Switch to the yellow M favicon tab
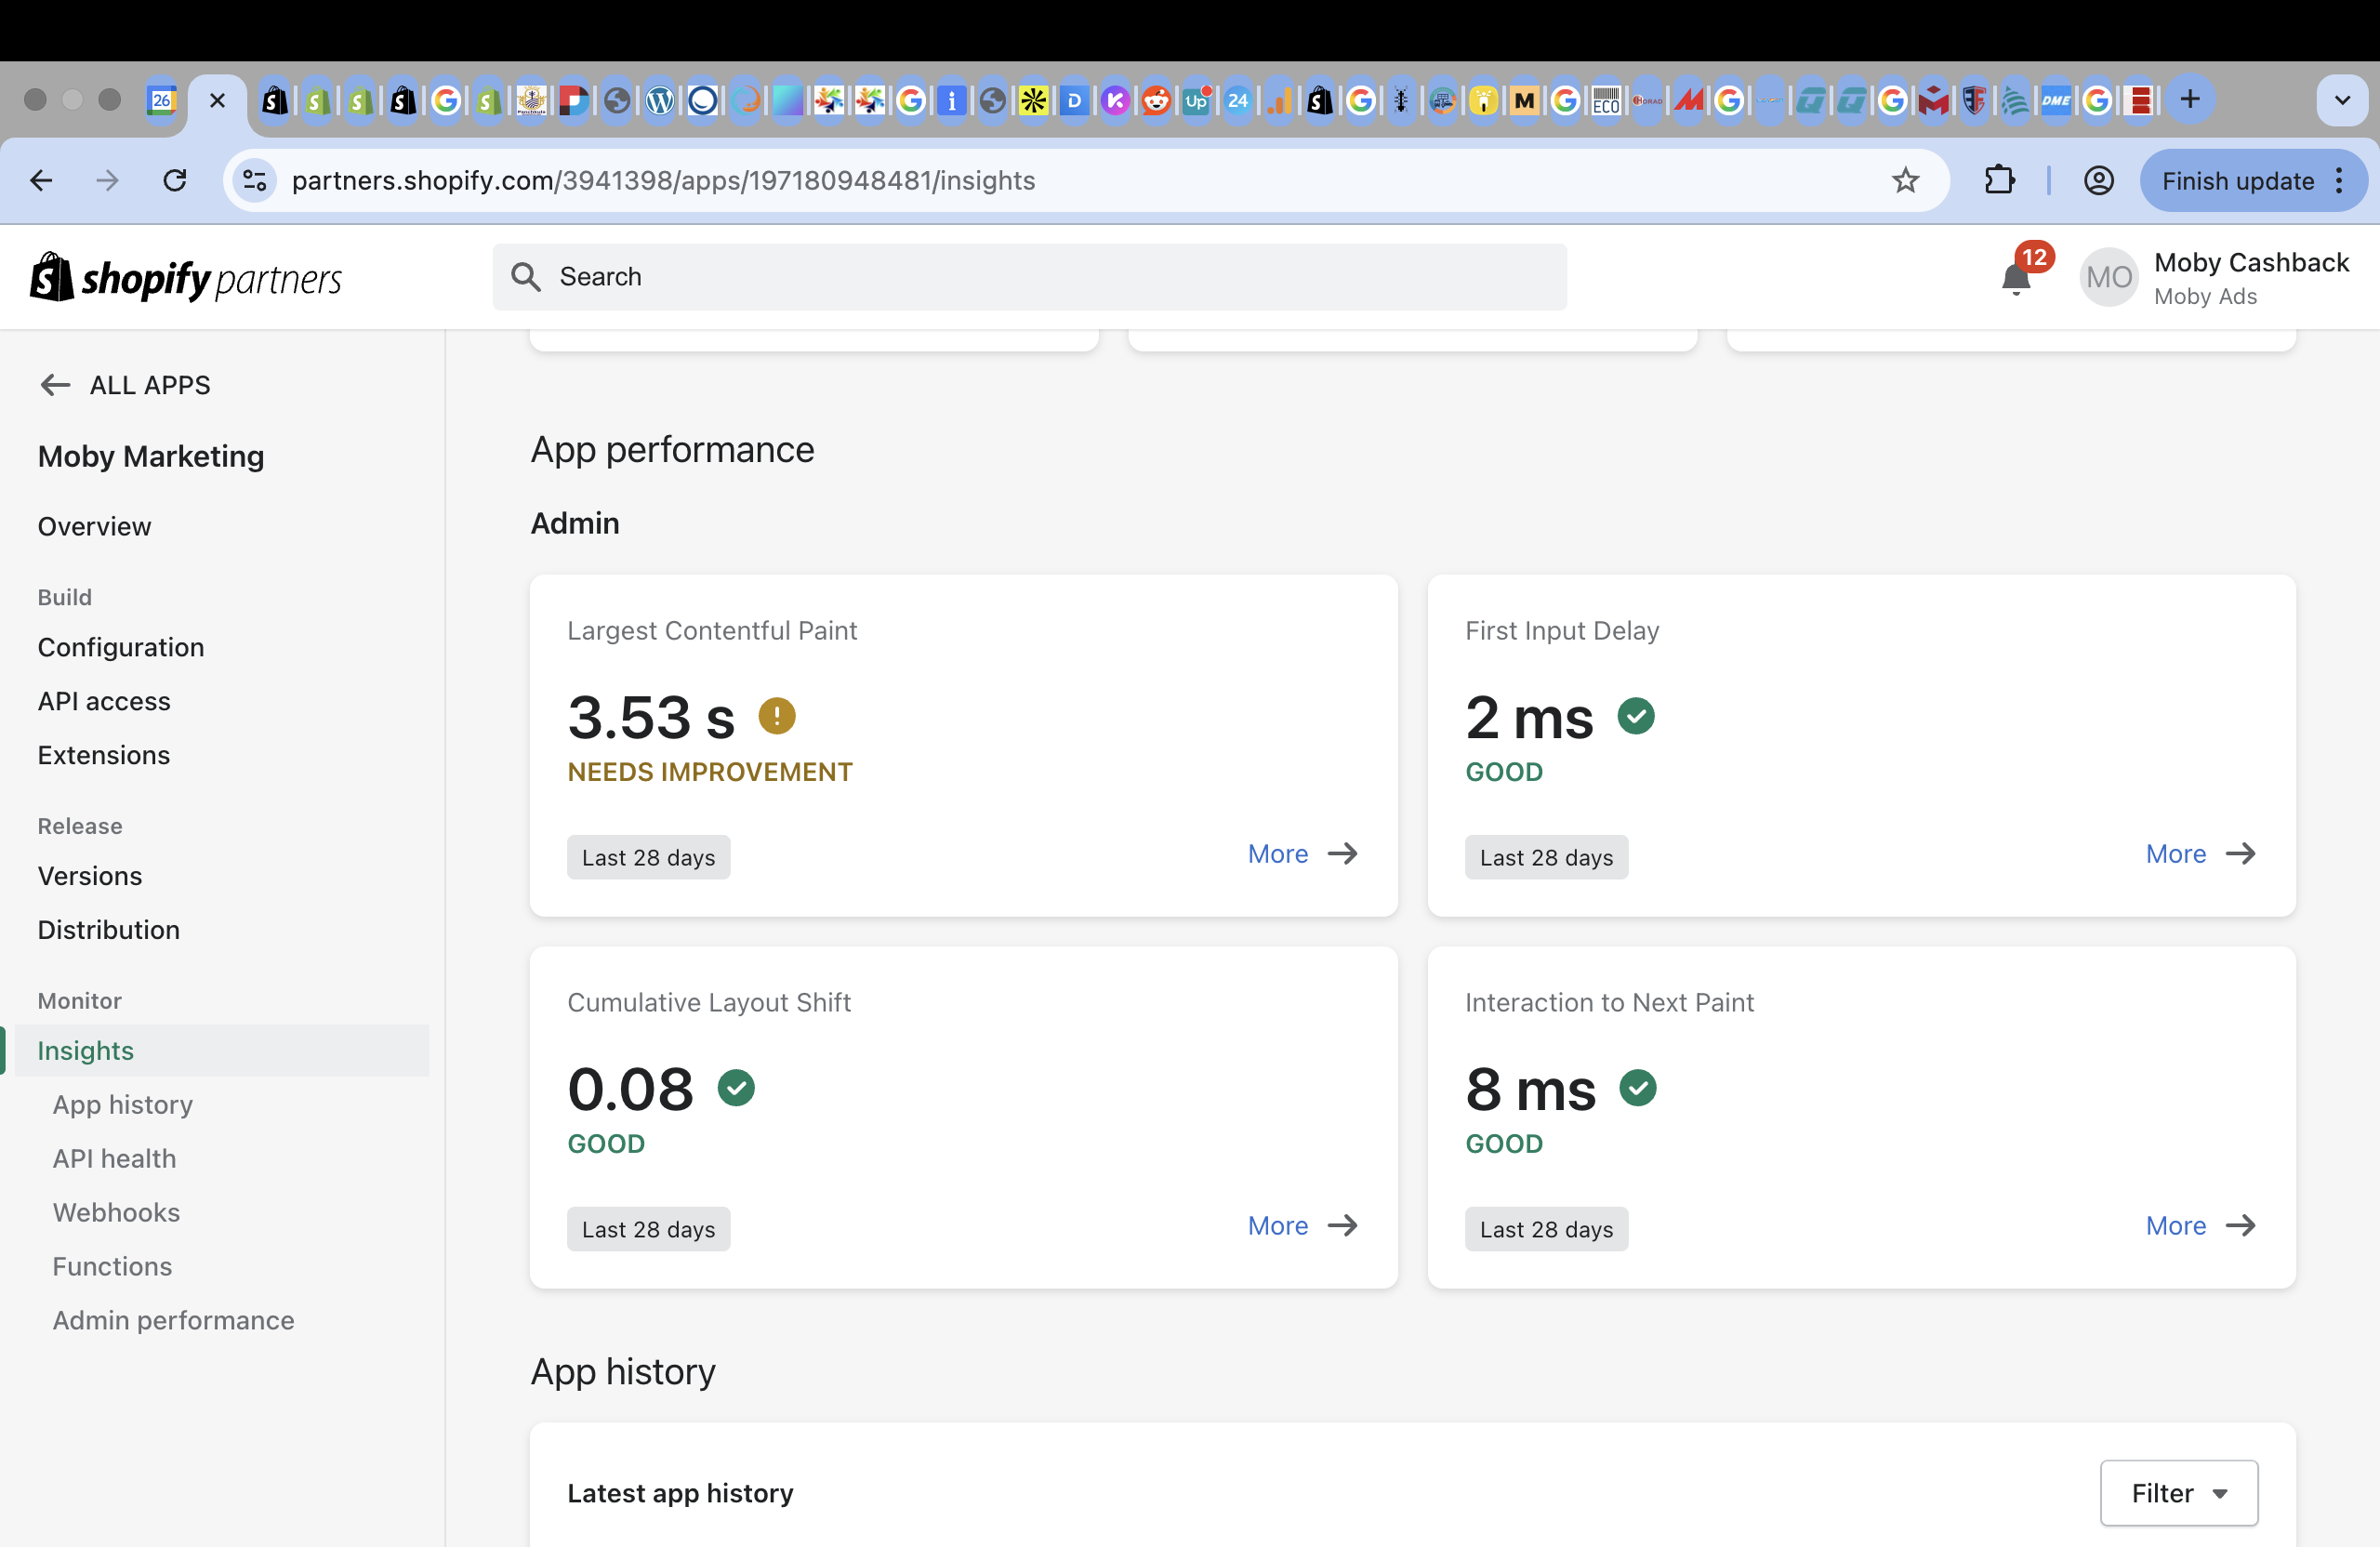2380x1547 pixels. click(x=1524, y=100)
